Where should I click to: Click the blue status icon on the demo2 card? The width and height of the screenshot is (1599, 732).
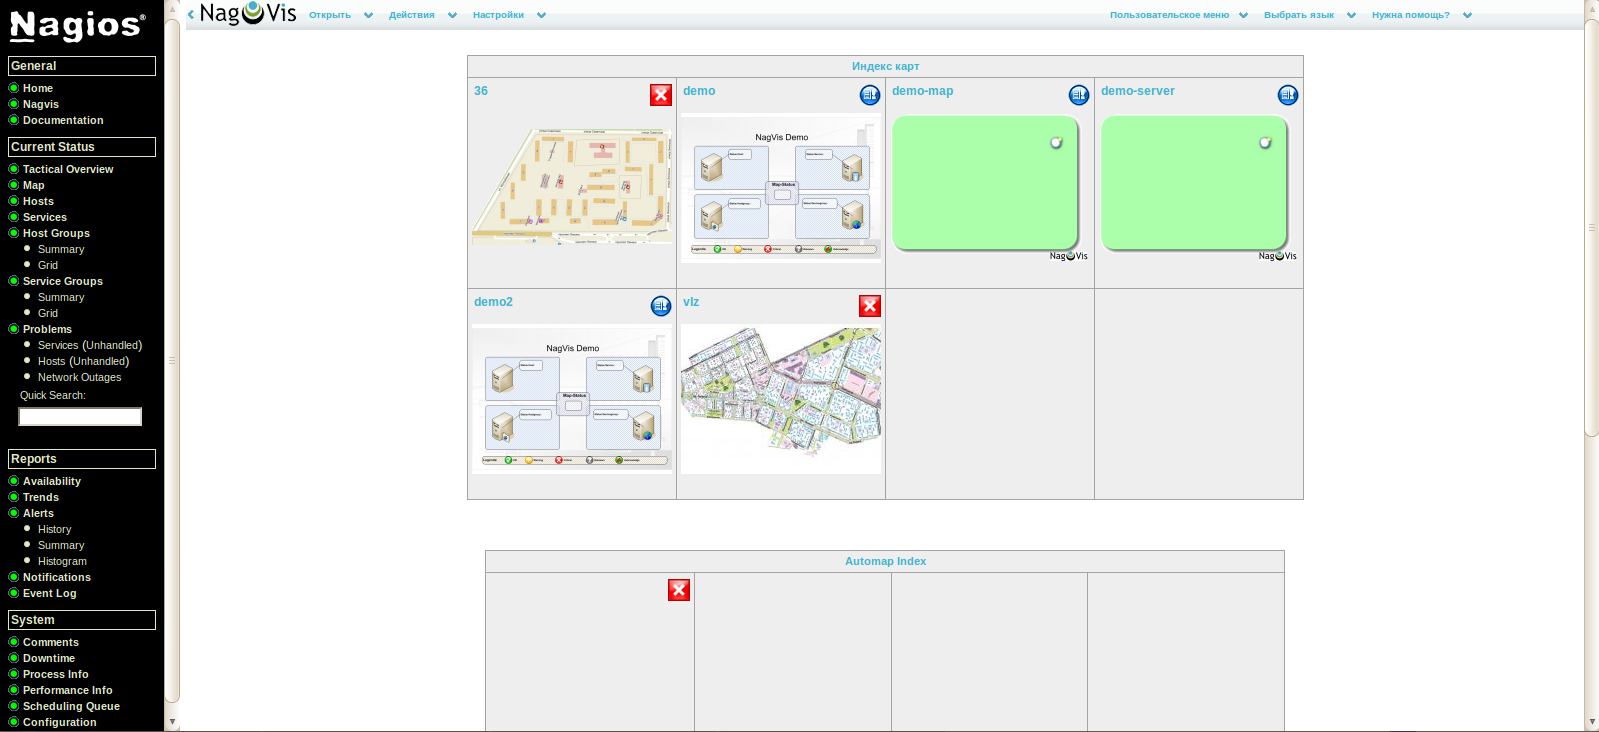point(661,306)
